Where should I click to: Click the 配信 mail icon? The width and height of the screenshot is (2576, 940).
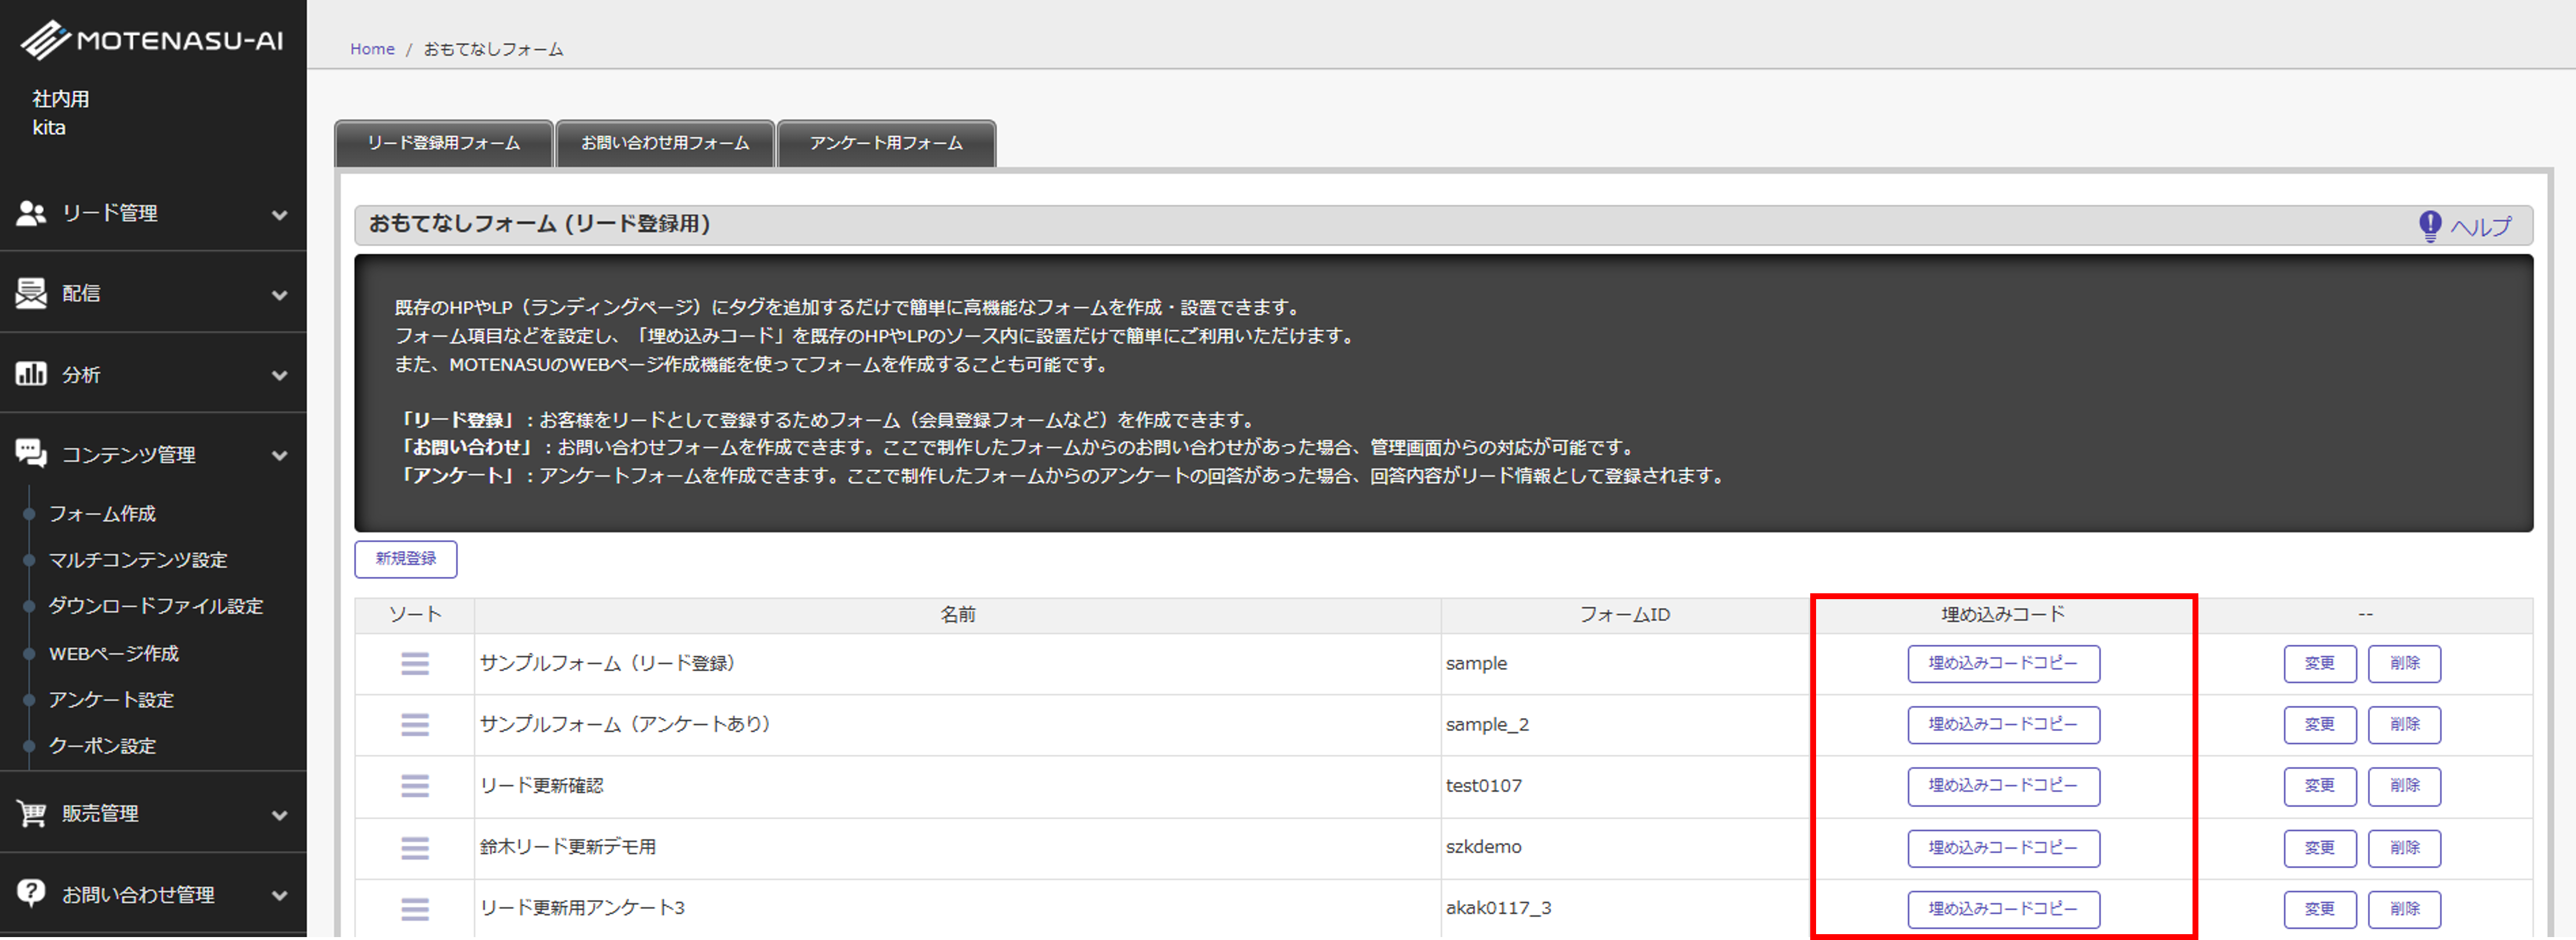click(31, 293)
